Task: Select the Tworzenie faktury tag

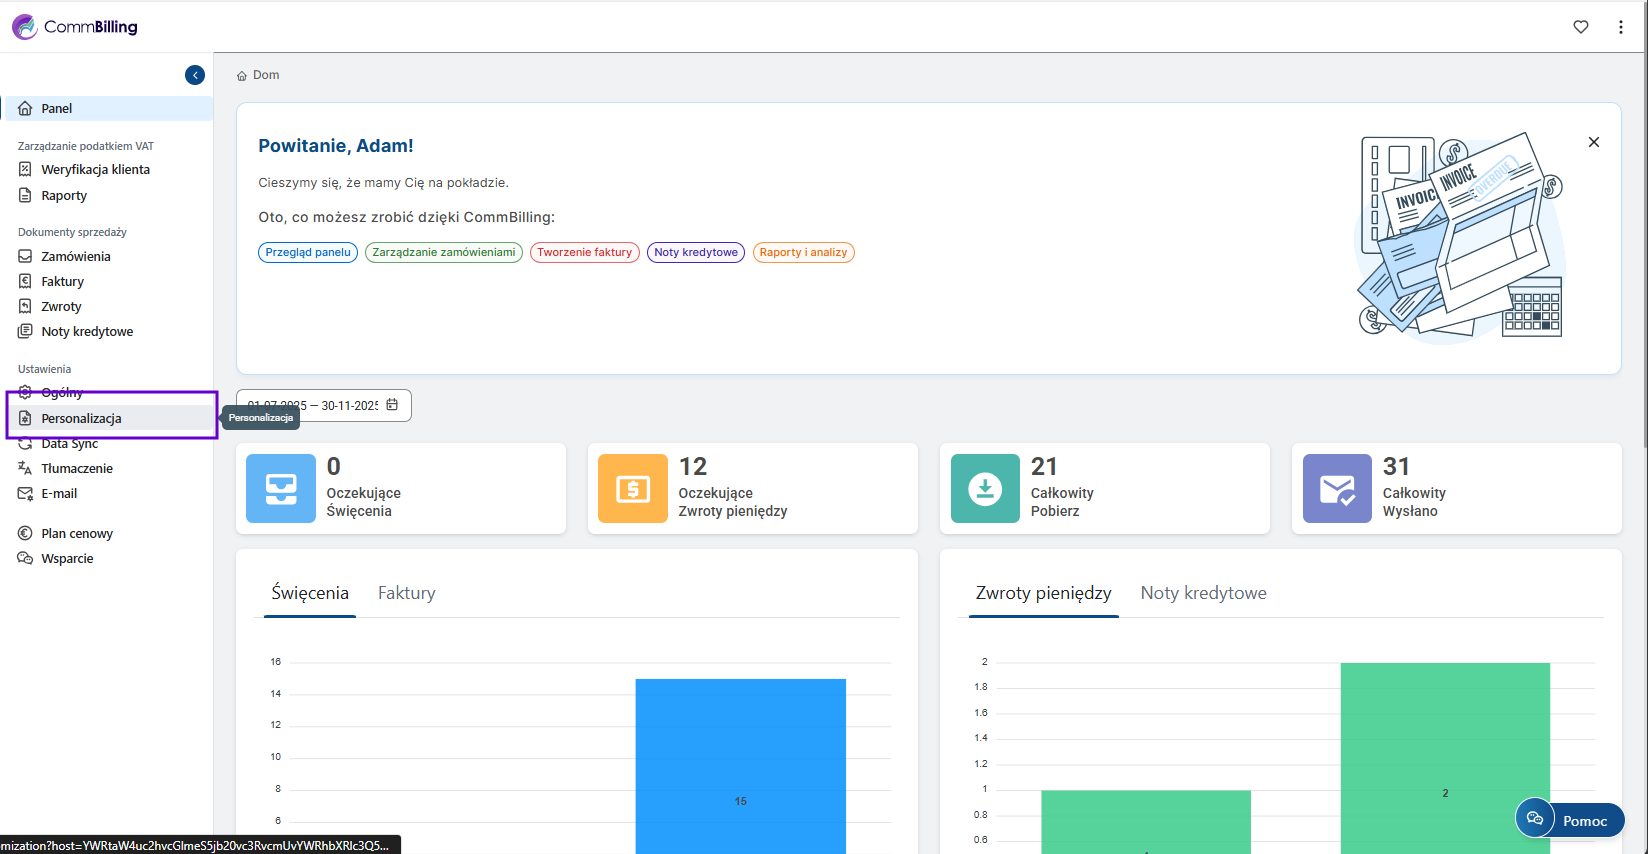Action: pyautogui.click(x=584, y=253)
